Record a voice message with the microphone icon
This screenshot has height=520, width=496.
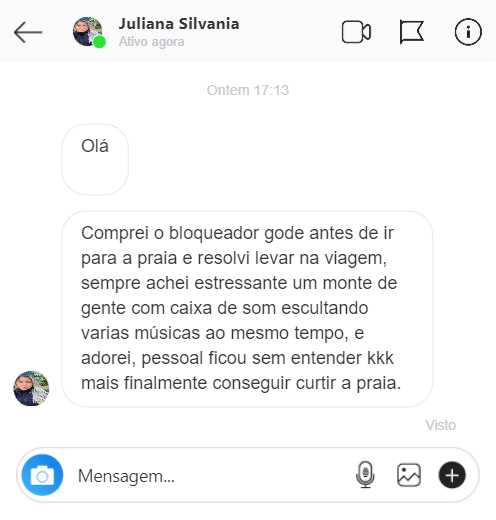(x=365, y=475)
